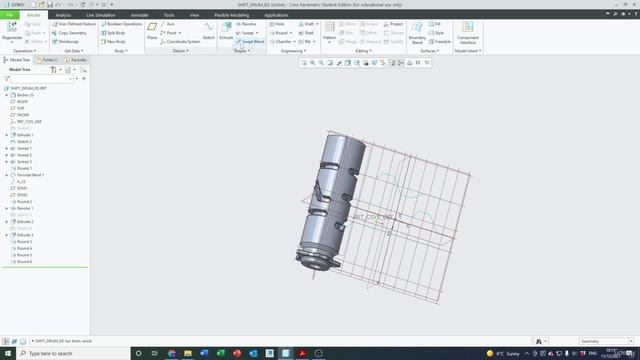Toggle the navigator panel icon in status bar
This screenshot has height=360, width=640.
(x=6, y=341)
